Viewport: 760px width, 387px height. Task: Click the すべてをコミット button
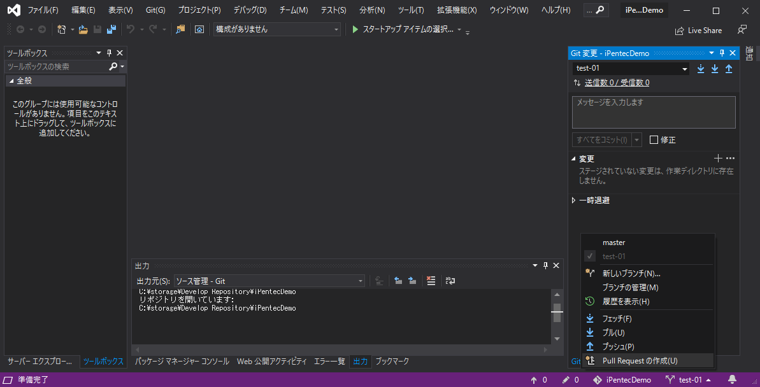click(x=602, y=140)
